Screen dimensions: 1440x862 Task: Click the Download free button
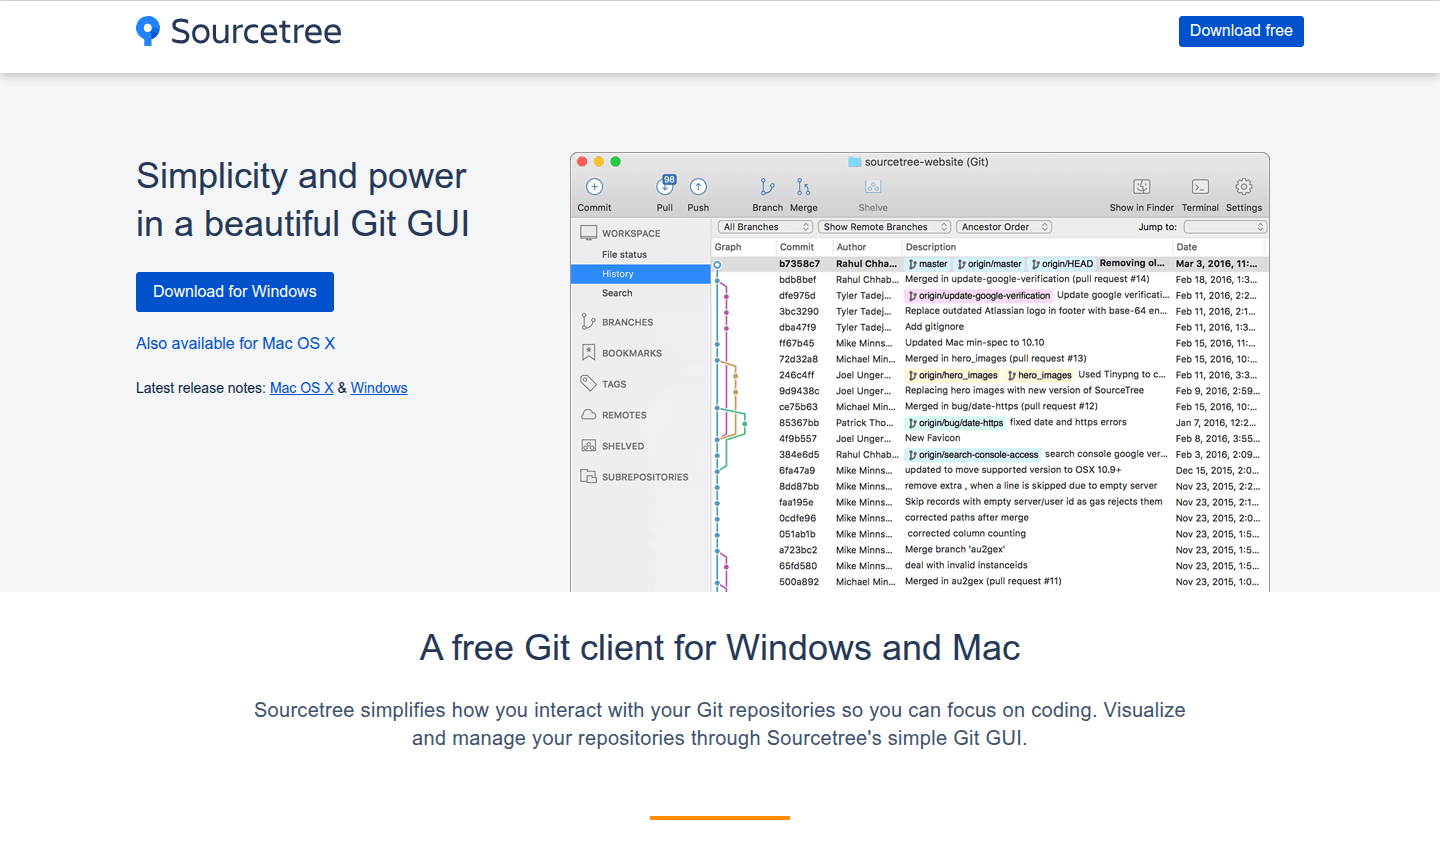1240,31
